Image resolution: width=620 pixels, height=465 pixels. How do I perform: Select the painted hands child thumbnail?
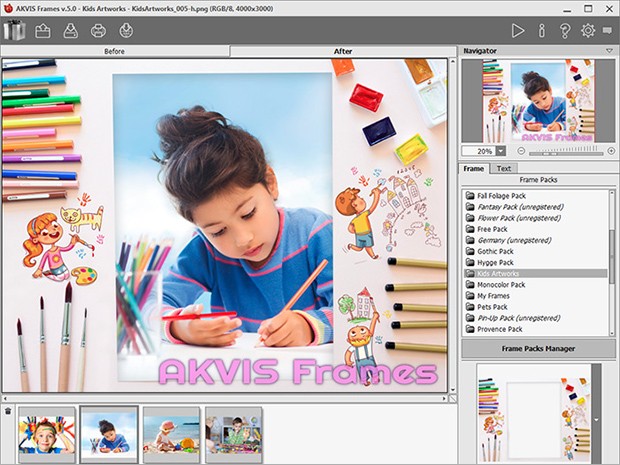coord(46,435)
